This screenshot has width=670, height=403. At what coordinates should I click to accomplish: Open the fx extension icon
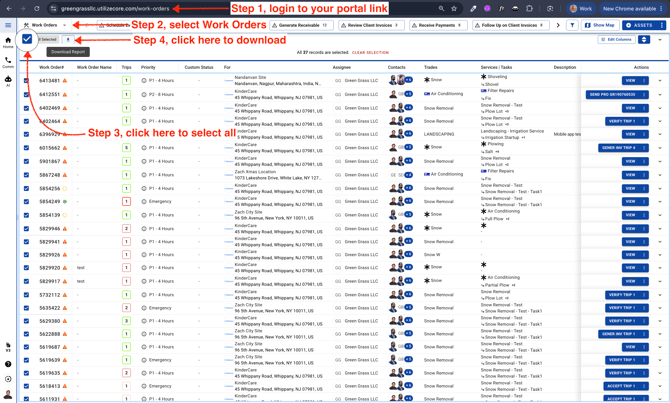(501, 9)
